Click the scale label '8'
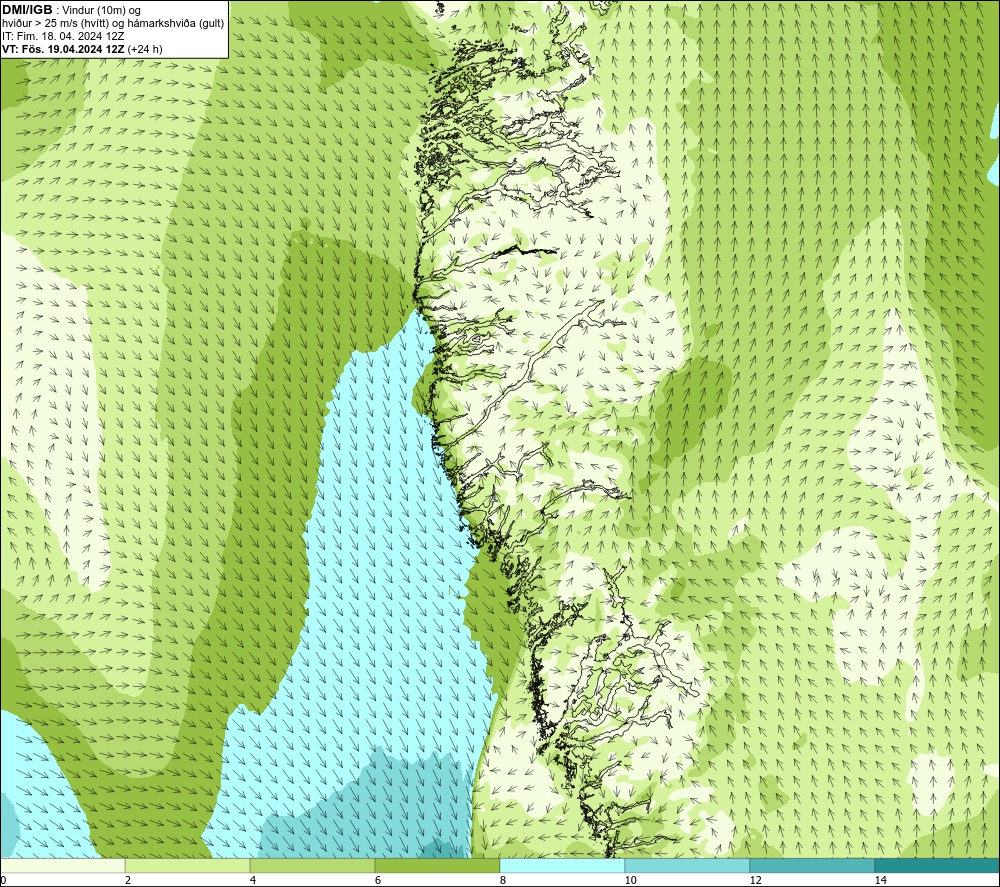Image resolution: width=1000 pixels, height=887 pixels. 503,880
